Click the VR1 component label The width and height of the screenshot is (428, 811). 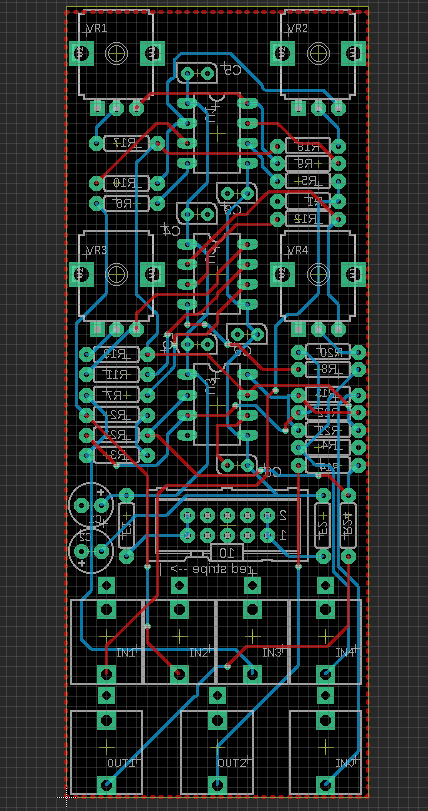pyautogui.click(x=97, y=28)
